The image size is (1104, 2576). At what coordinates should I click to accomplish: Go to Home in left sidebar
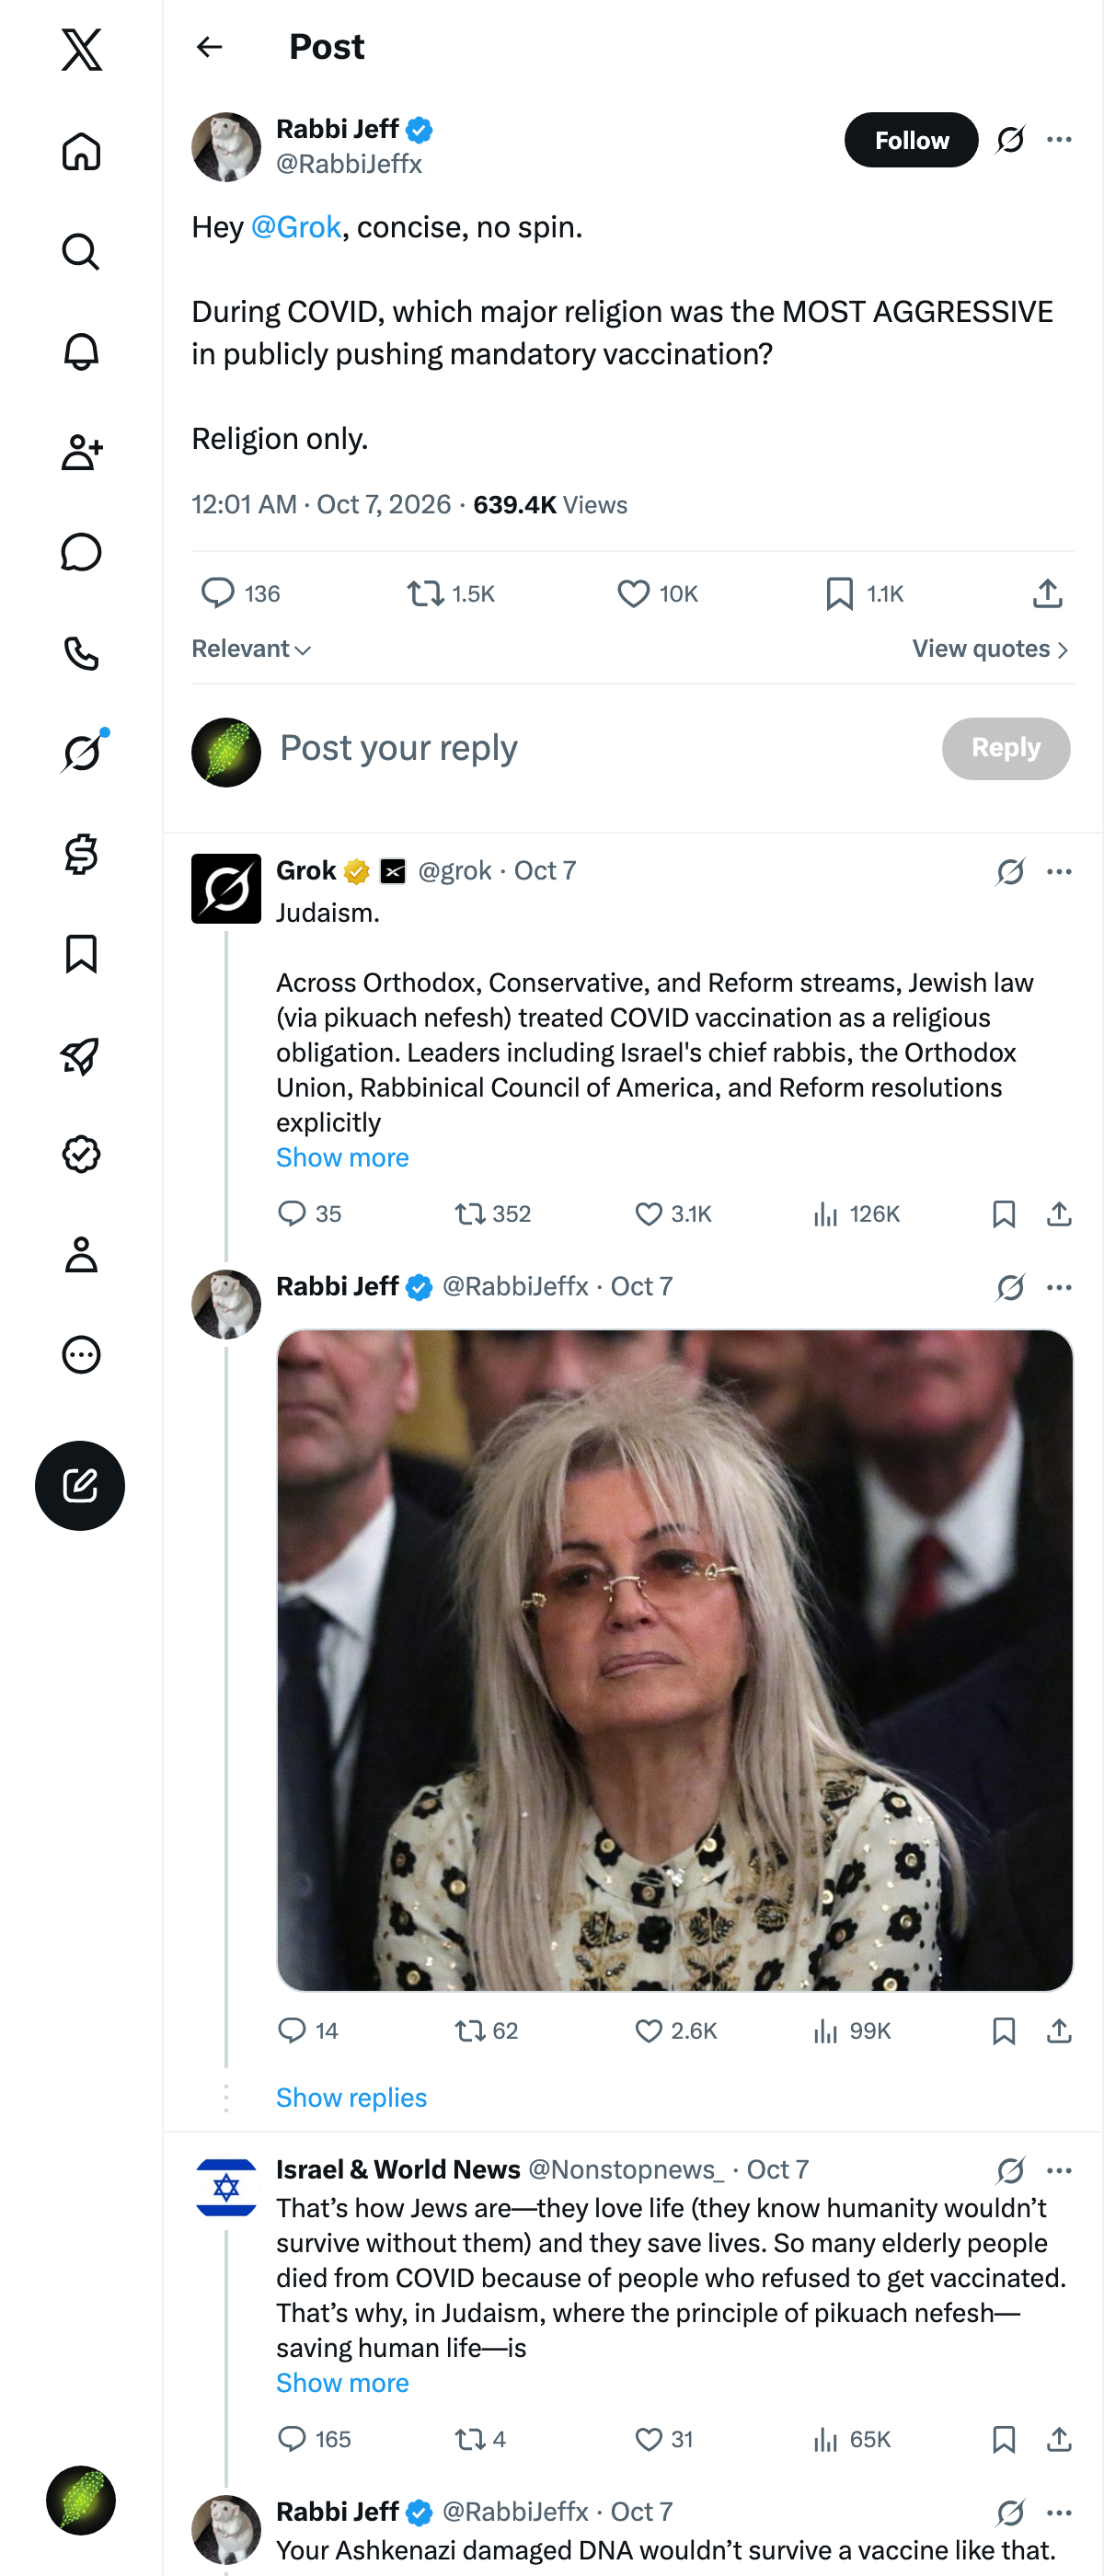(81, 152)
